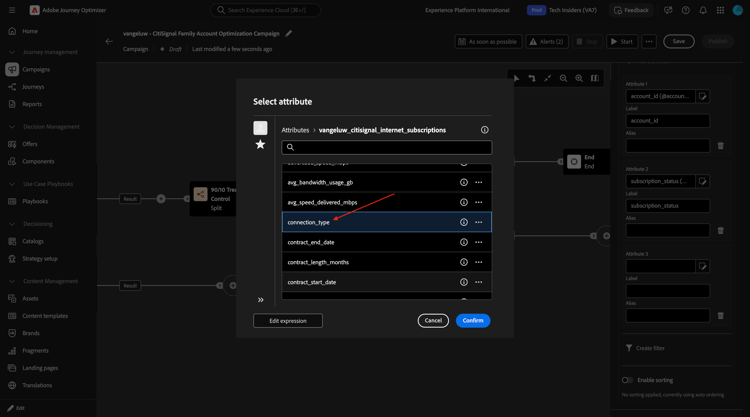This screenshot has height=417, width=750.
Task: Edit campaign name with pencil icon
Action: pos(288,33)
